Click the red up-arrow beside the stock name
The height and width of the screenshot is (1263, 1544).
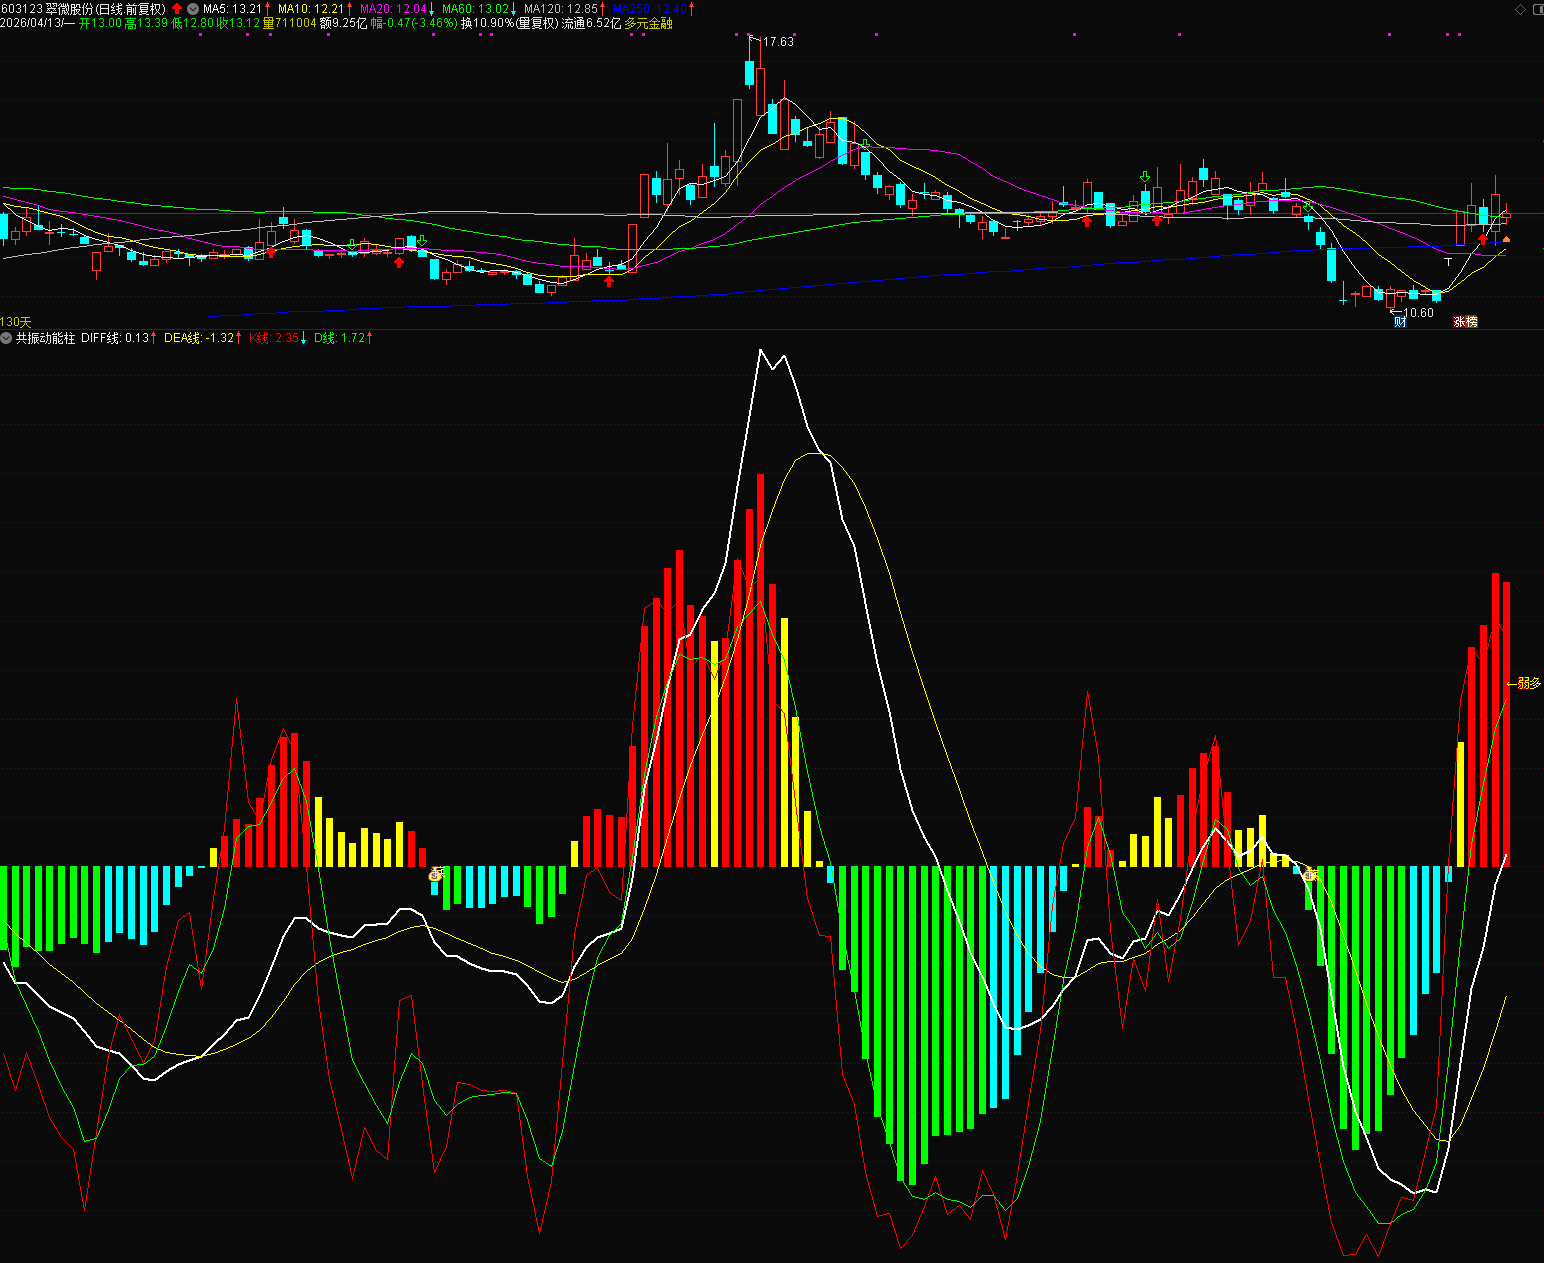point(177,9)
